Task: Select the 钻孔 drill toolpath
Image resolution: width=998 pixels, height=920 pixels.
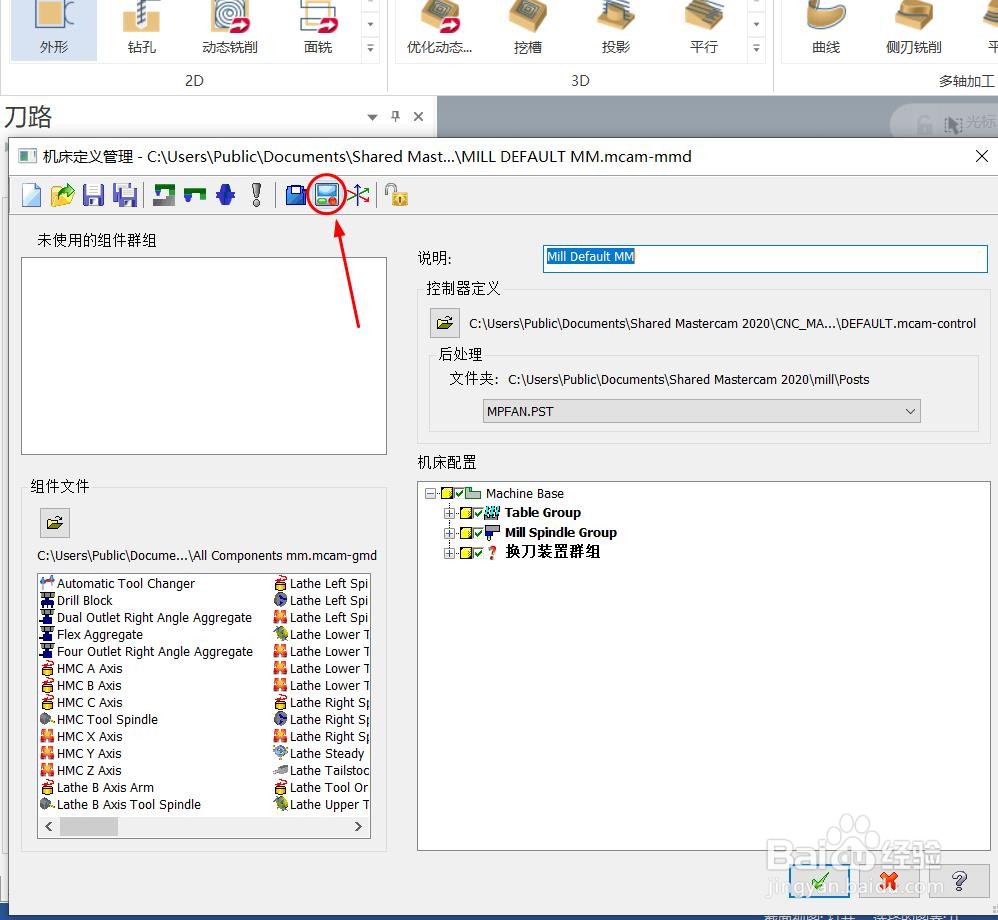Action: point(141,30)
